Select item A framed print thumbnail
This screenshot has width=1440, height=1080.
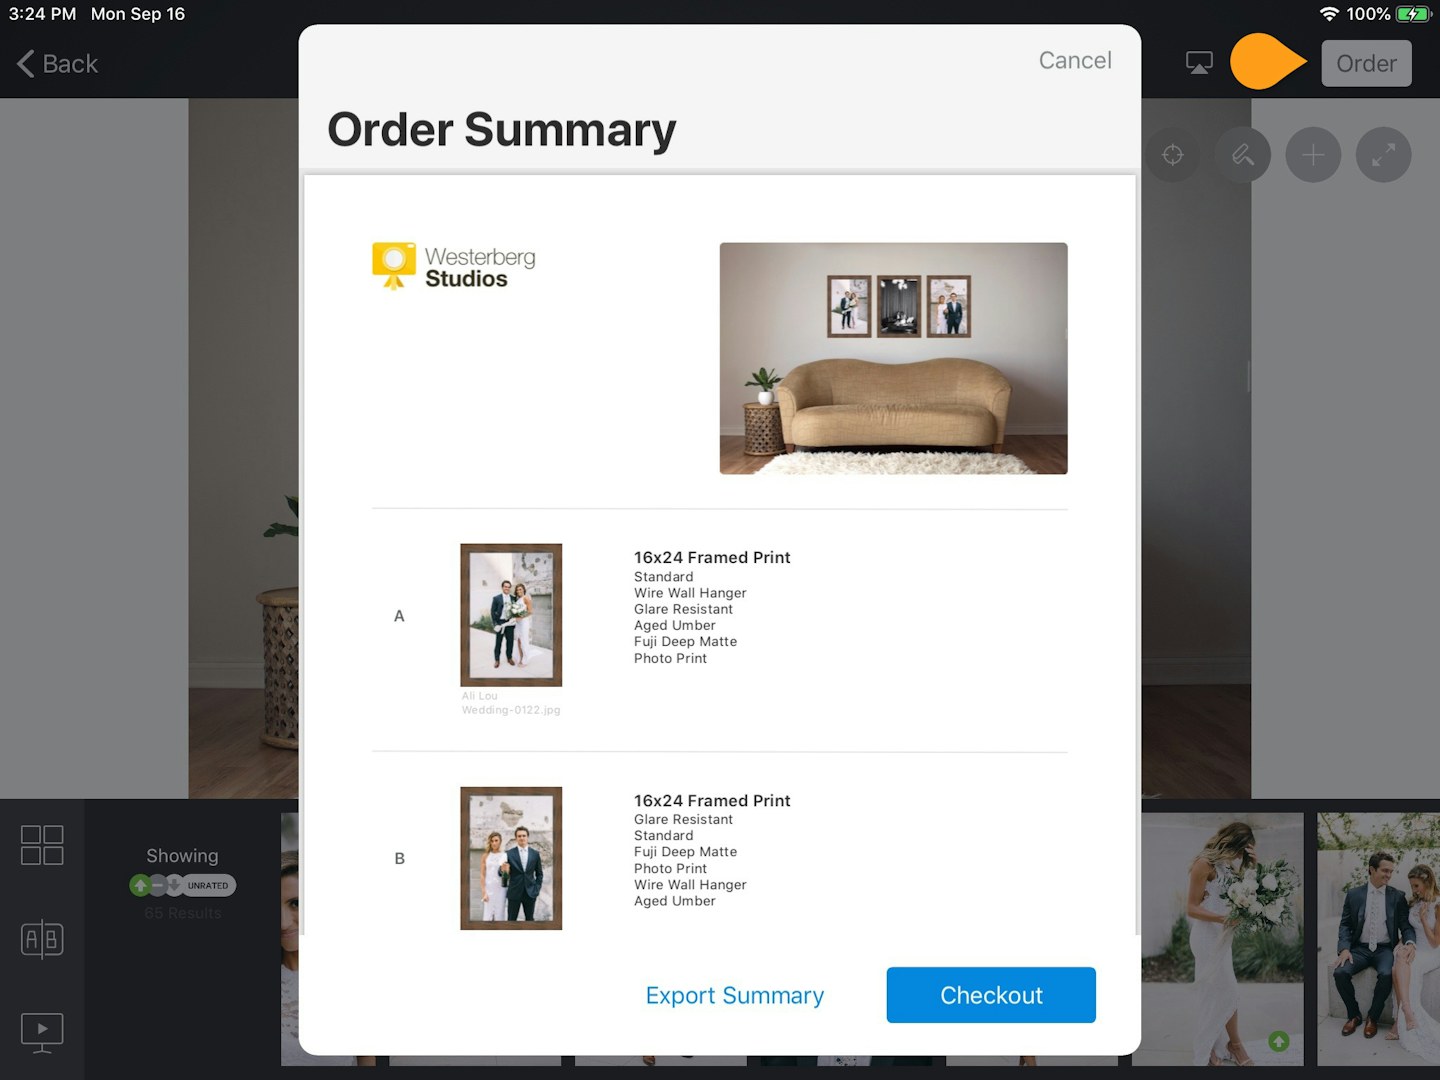511,615
